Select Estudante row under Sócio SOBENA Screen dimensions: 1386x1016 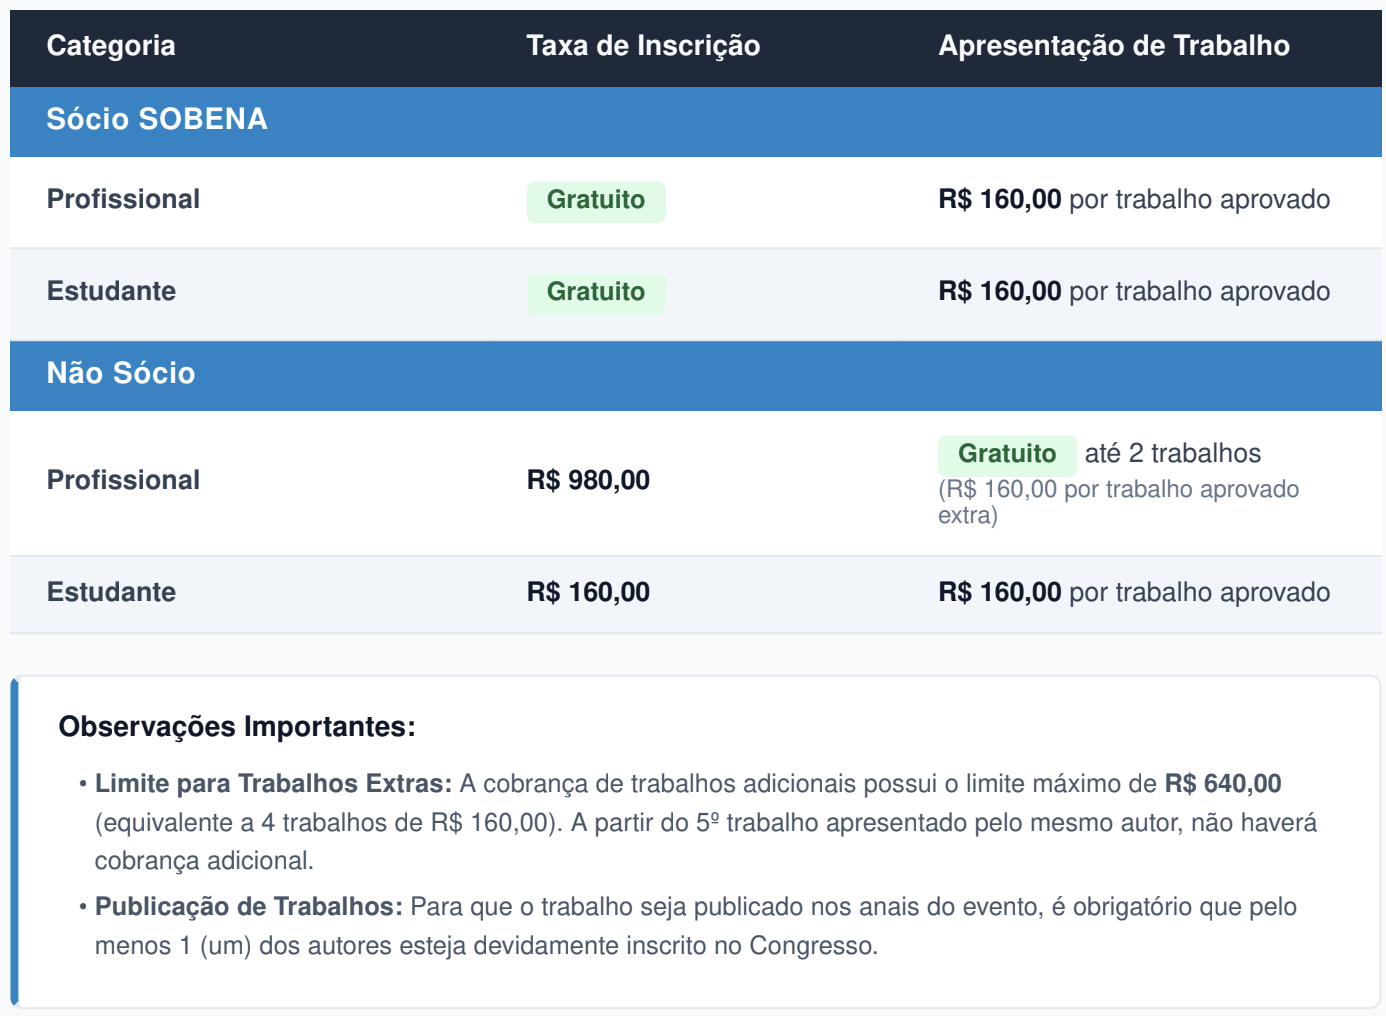pyautogui.click(x=696, y=294)
